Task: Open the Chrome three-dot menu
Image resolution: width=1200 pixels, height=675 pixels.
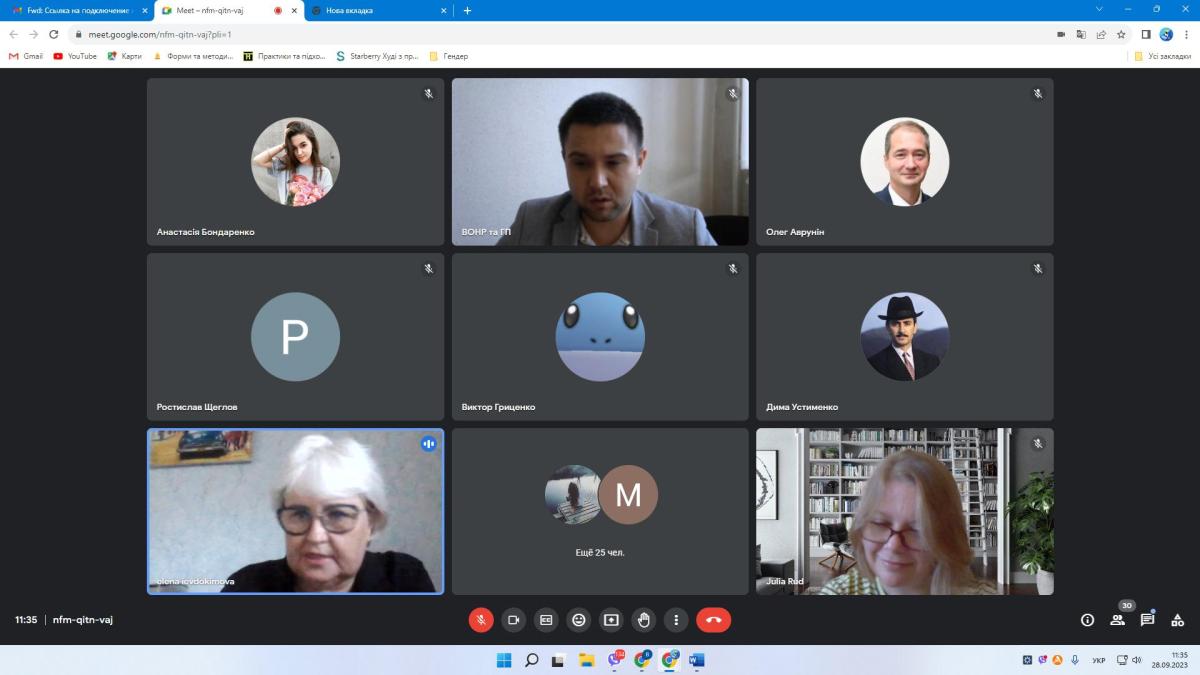Action: click(x=1186, y=34)
